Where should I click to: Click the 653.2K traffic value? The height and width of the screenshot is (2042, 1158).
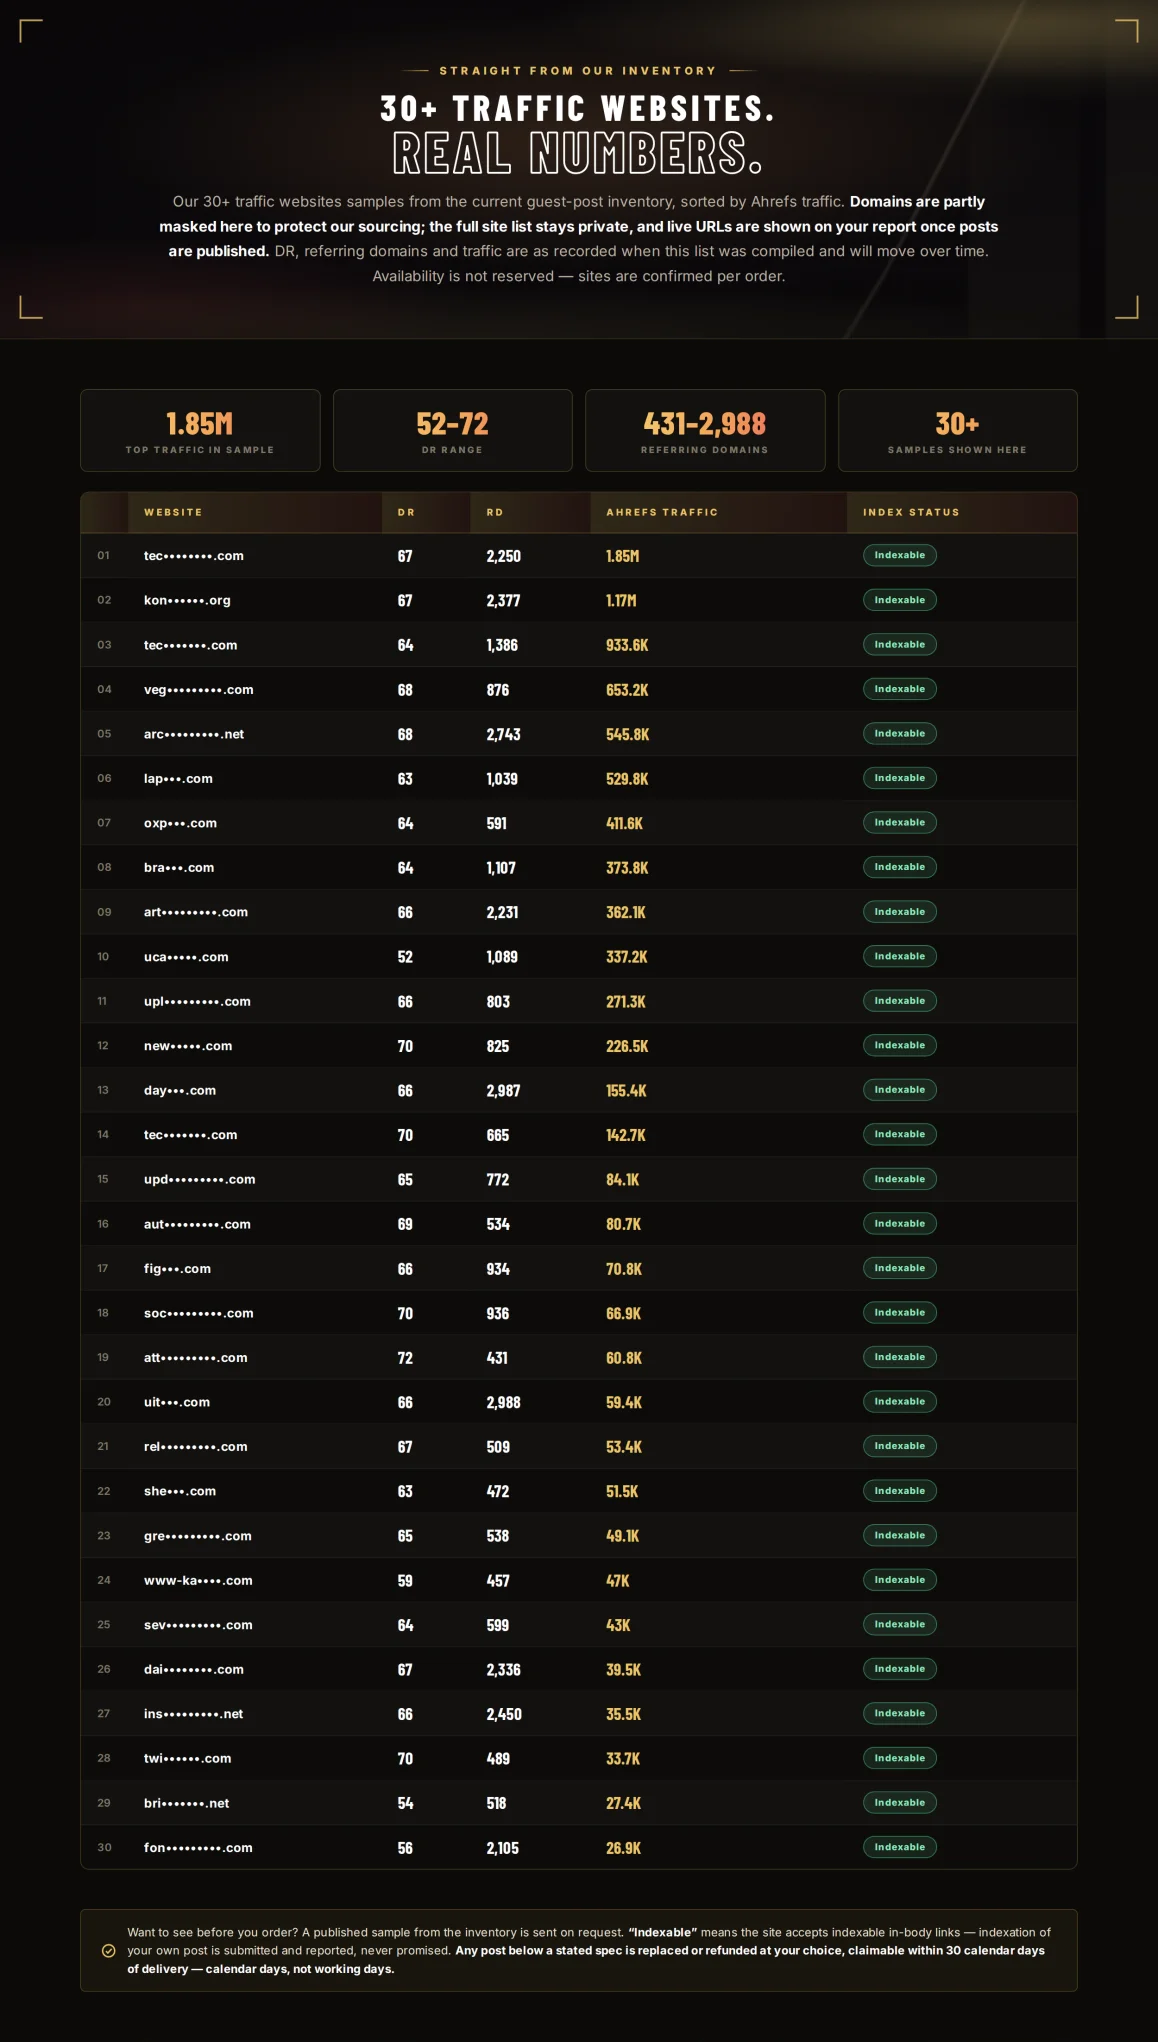click(x=627, y=690)
